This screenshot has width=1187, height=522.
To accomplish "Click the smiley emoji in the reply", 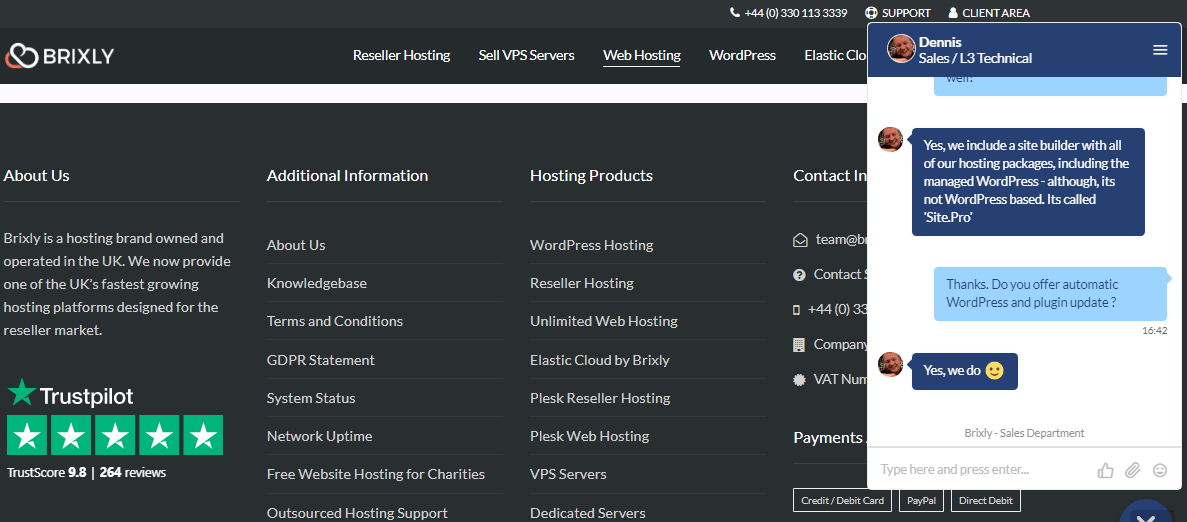I will click(x=995, y=371).
